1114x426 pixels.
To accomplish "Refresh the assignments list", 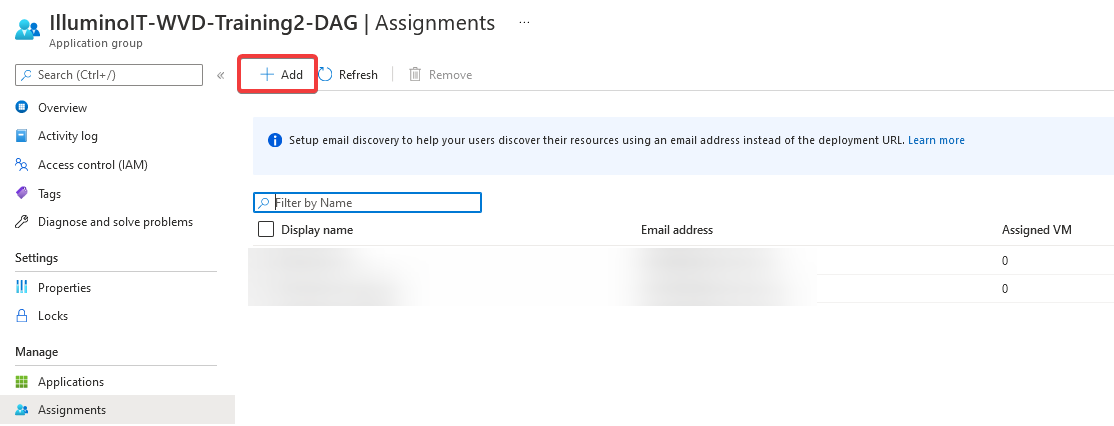I will click(x=347, y=75).
